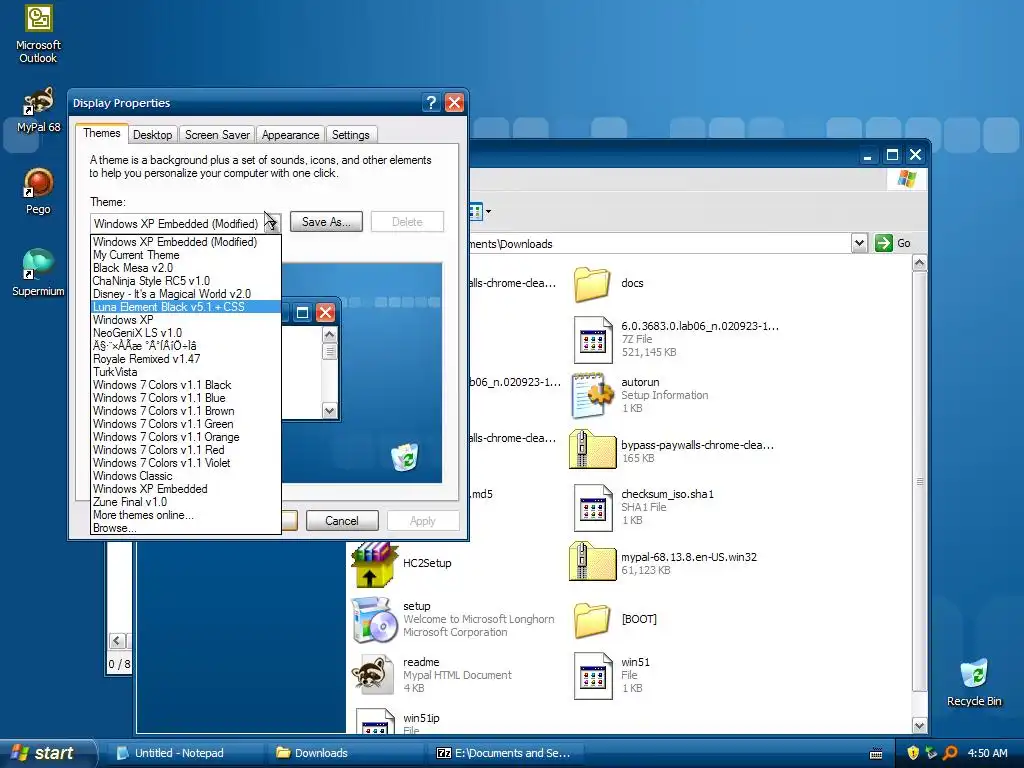Select the readme Mypal HTML icon
This screenshot has width=1024, height=768.
point(374,675)
